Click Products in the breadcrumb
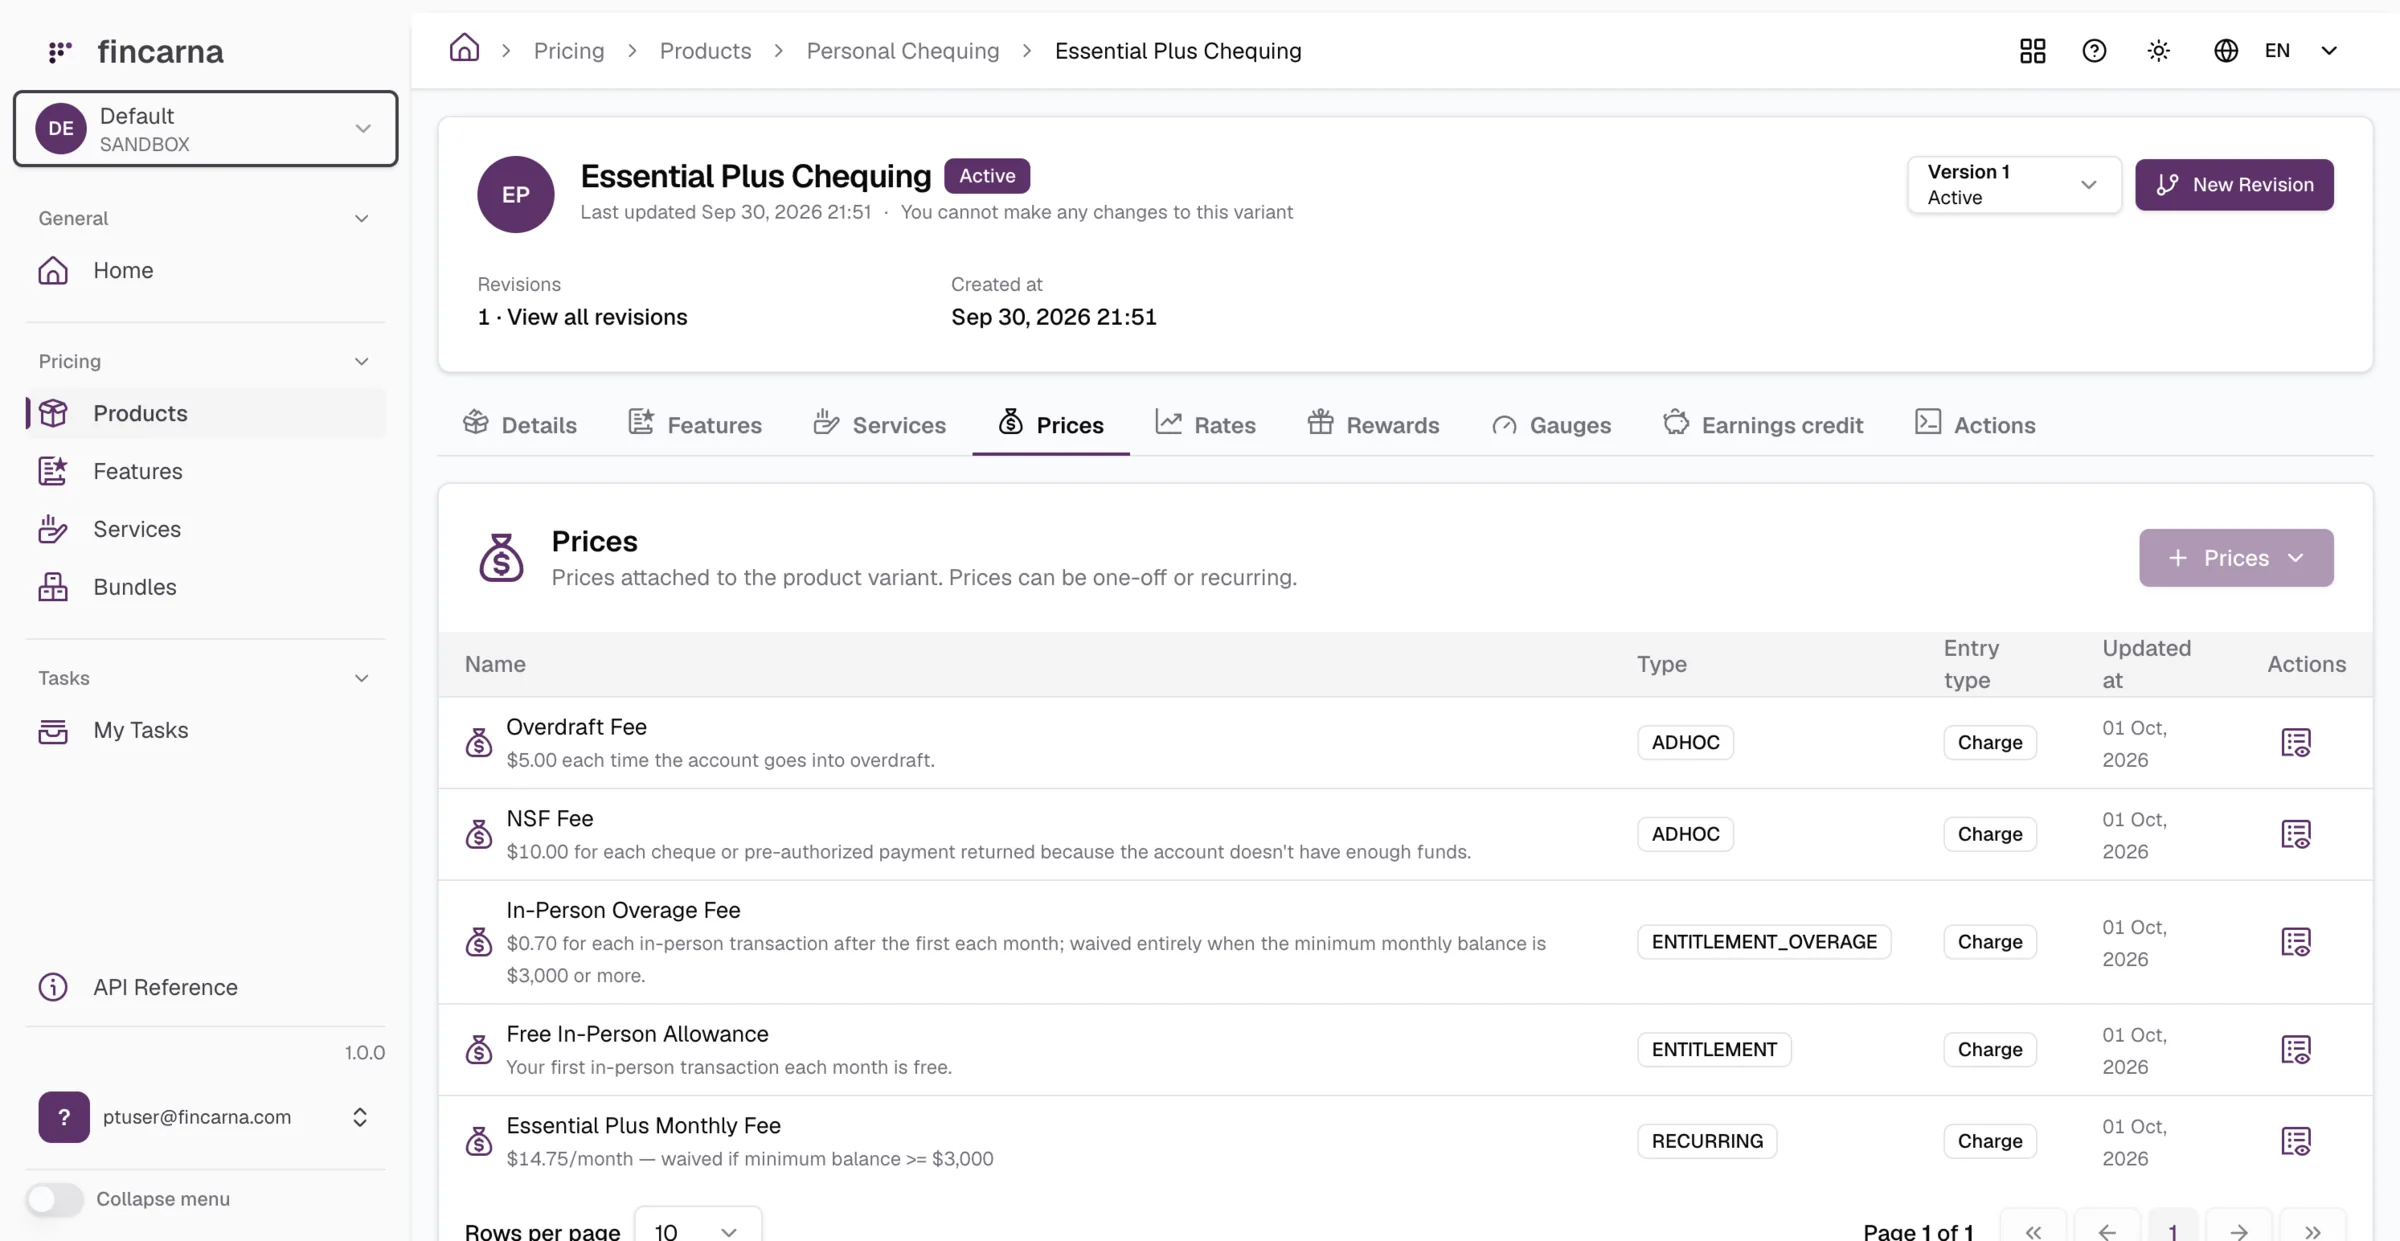 click(705, 51)
